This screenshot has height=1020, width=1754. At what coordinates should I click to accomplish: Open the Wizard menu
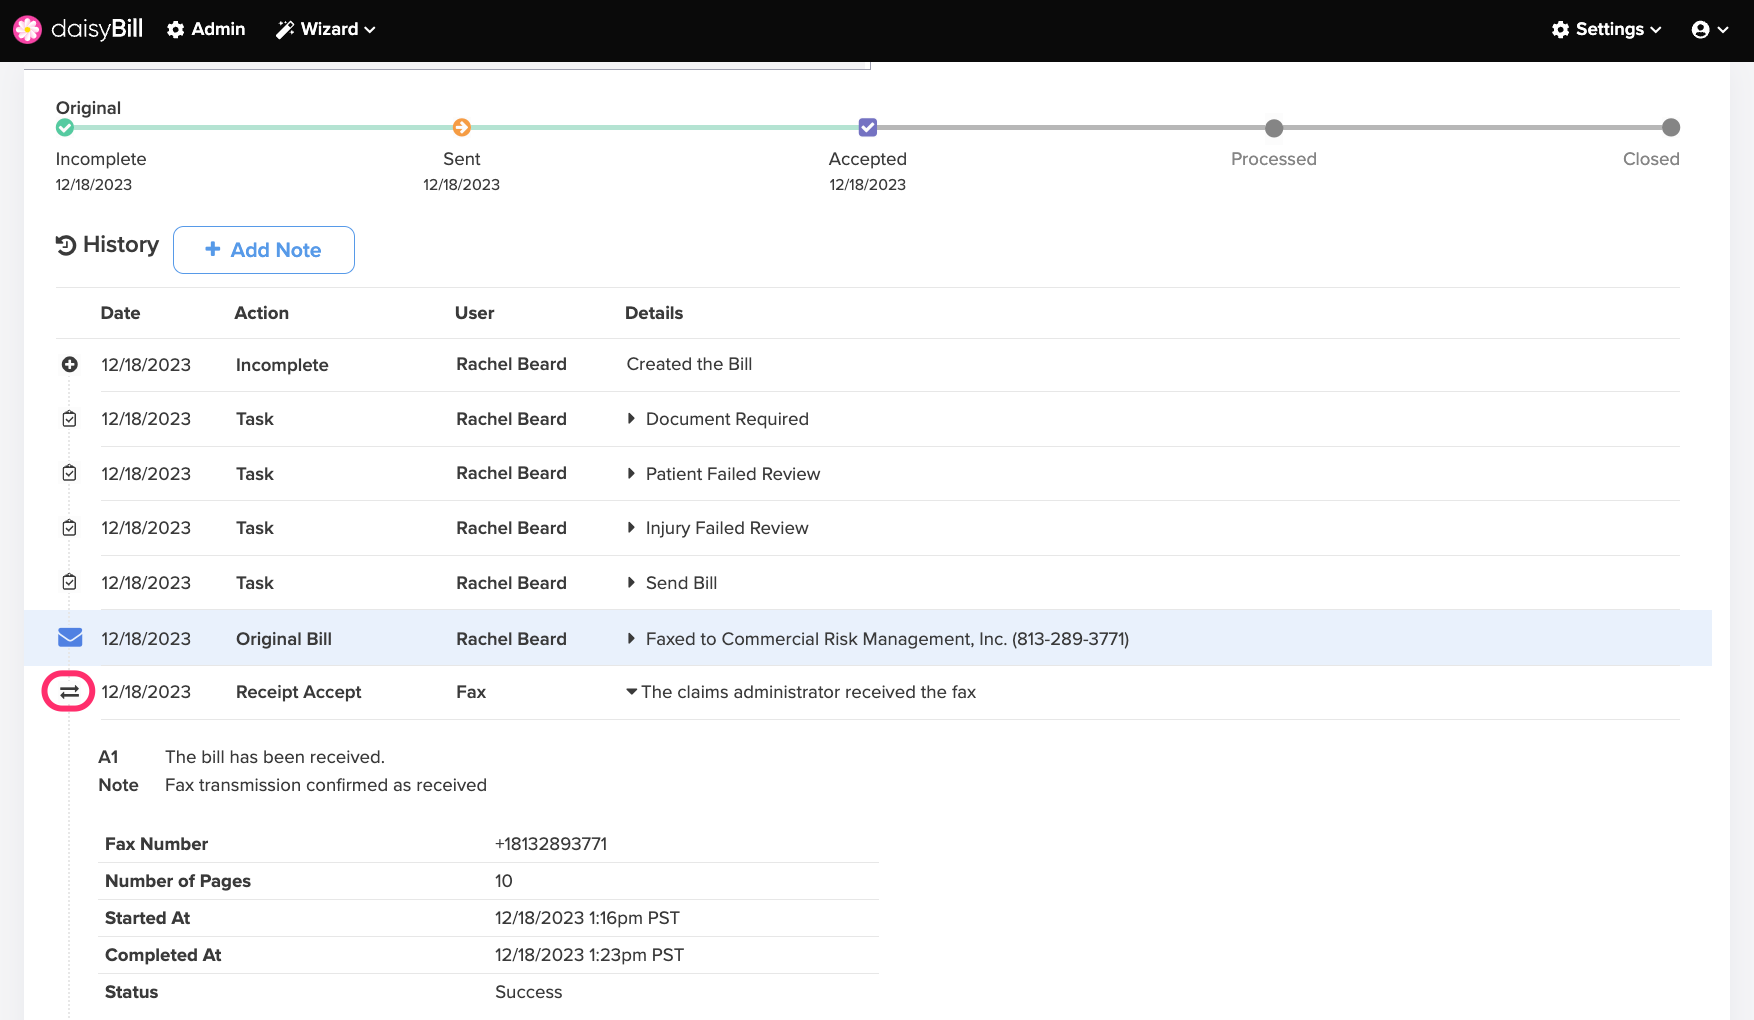(326, 30)
